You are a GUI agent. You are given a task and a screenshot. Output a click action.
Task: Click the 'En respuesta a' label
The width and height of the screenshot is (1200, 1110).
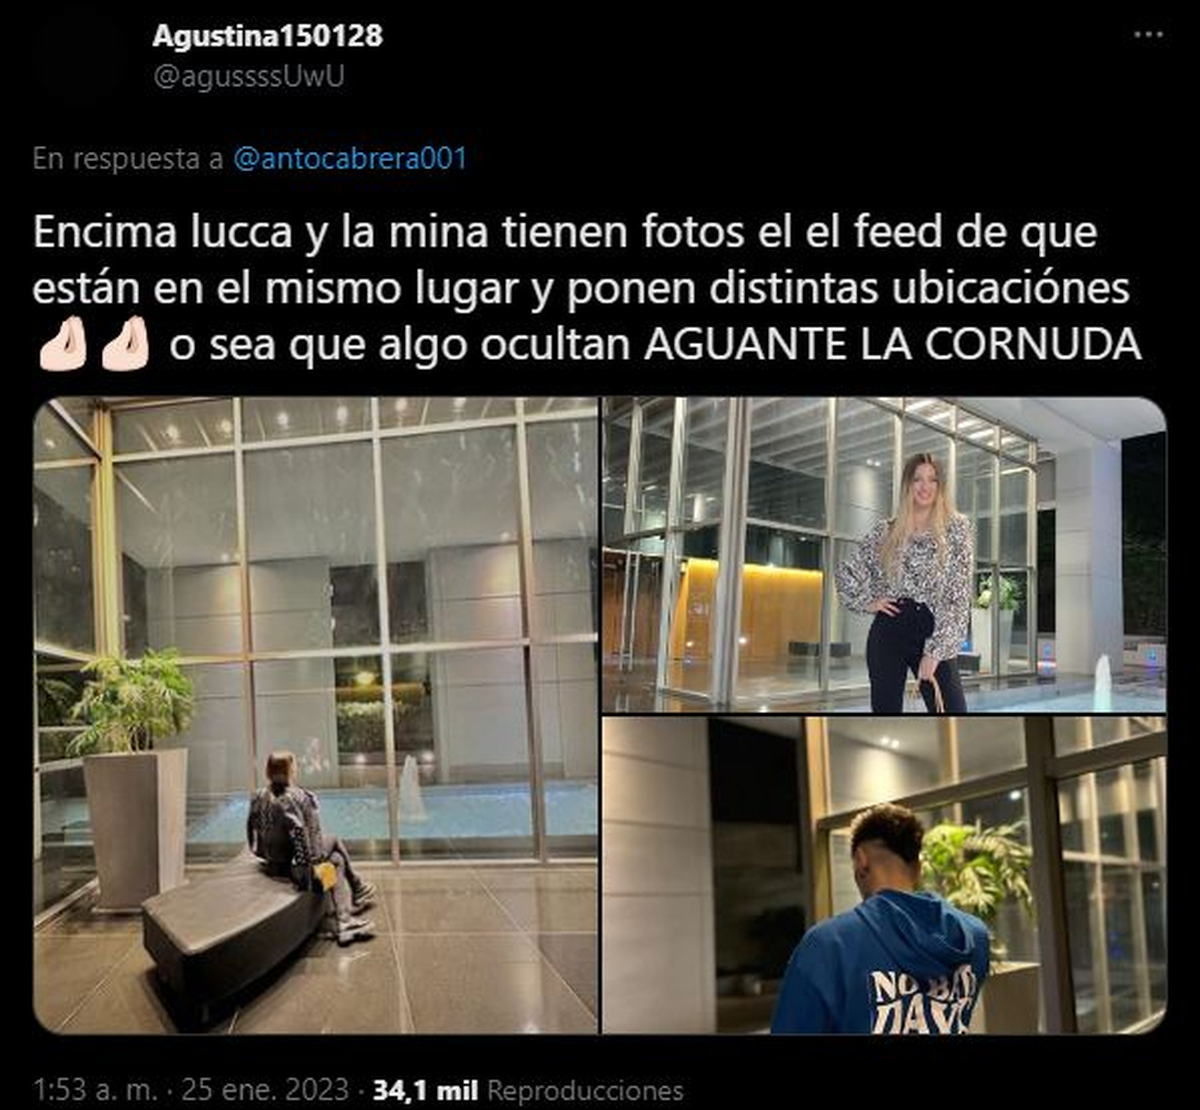pos(128,158)
